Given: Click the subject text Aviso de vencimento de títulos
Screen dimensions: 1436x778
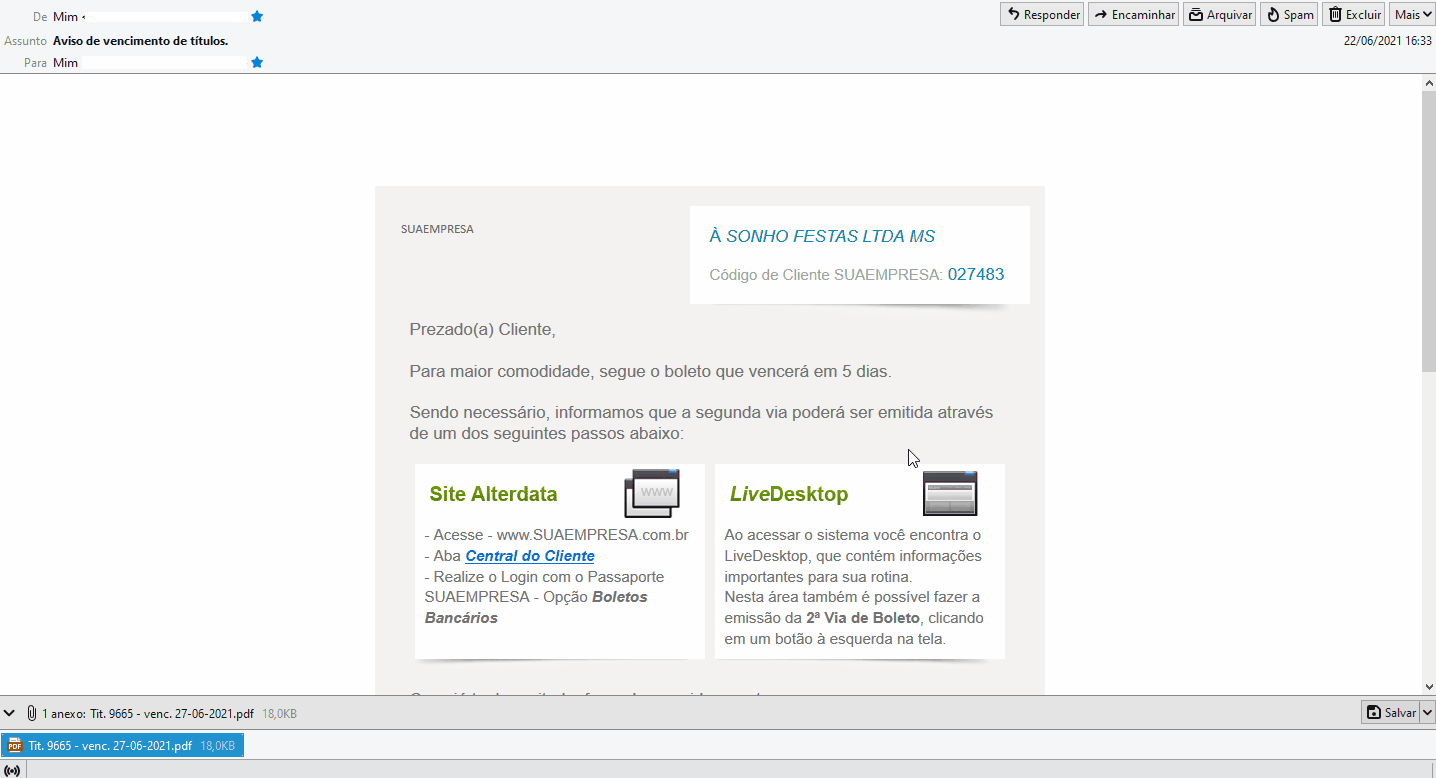Looking at the screenshot, I should (141, 41).
